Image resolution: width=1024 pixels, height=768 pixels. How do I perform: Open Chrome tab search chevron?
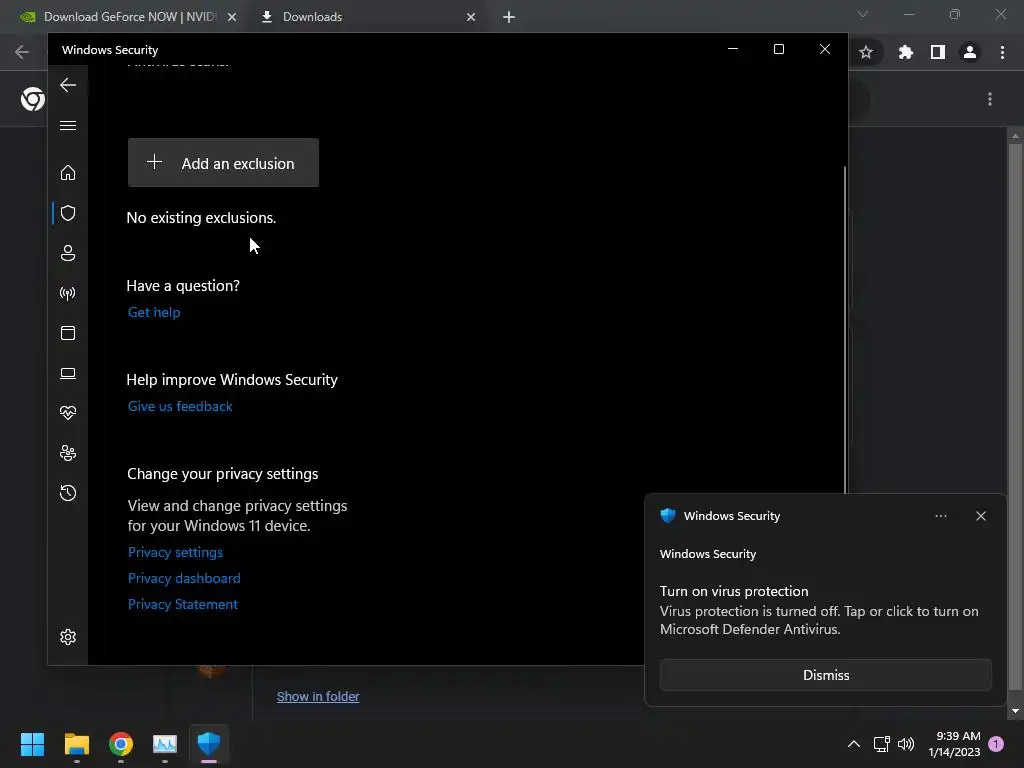tap(863, 14)
